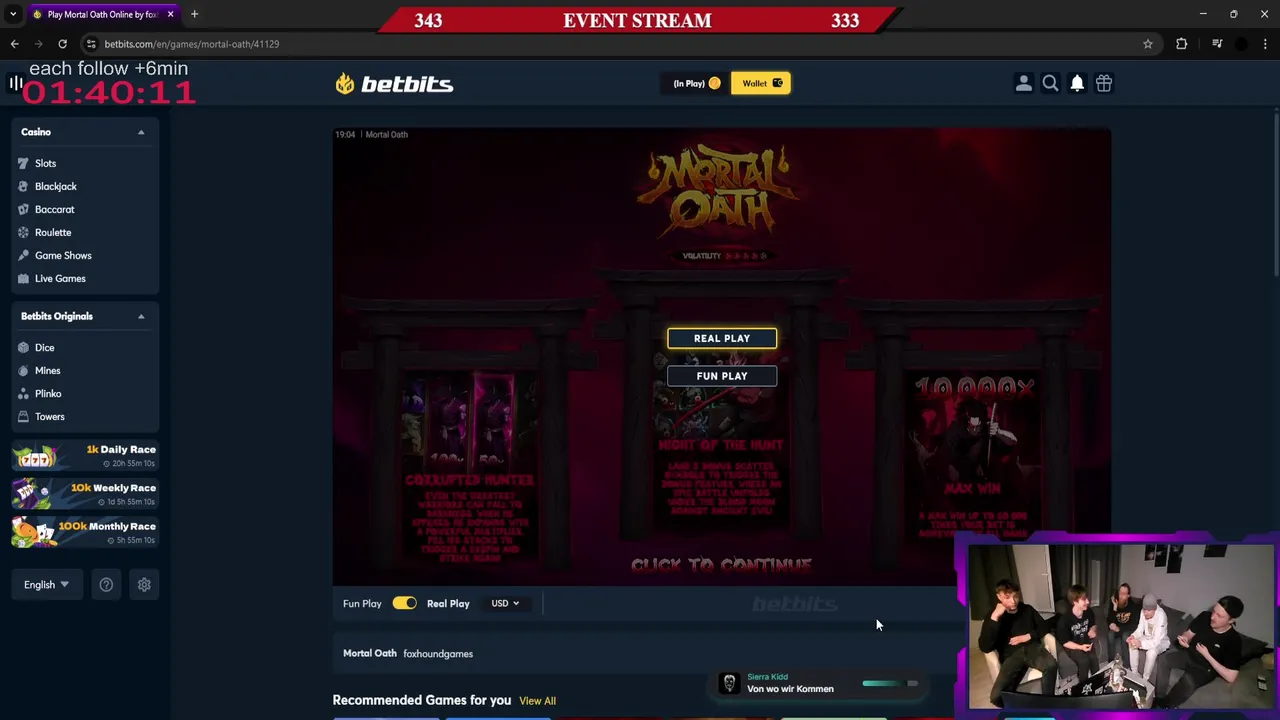Click the Sierra Kidd song album icon
The image size is (1280, 720).
coord(729,684)
